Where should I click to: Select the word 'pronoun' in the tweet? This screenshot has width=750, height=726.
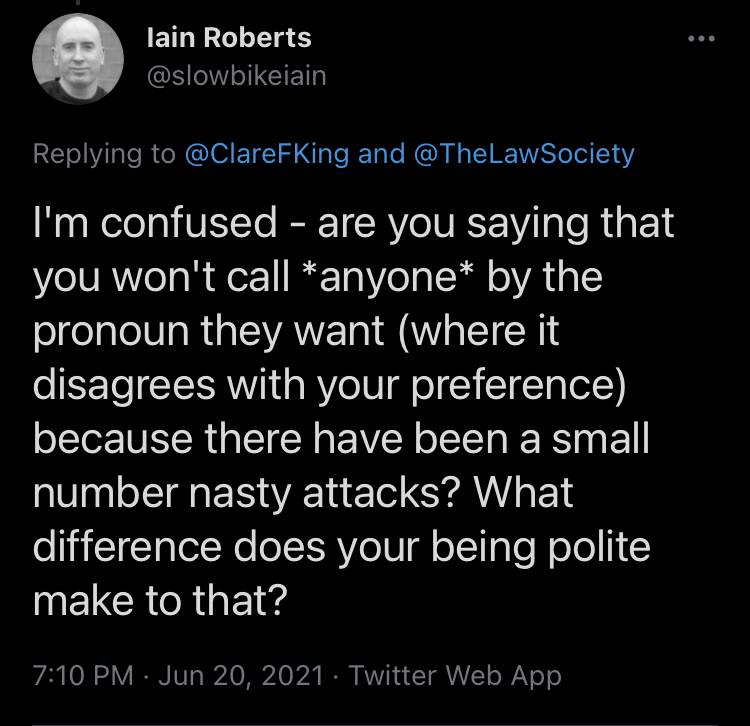point(111,331)
